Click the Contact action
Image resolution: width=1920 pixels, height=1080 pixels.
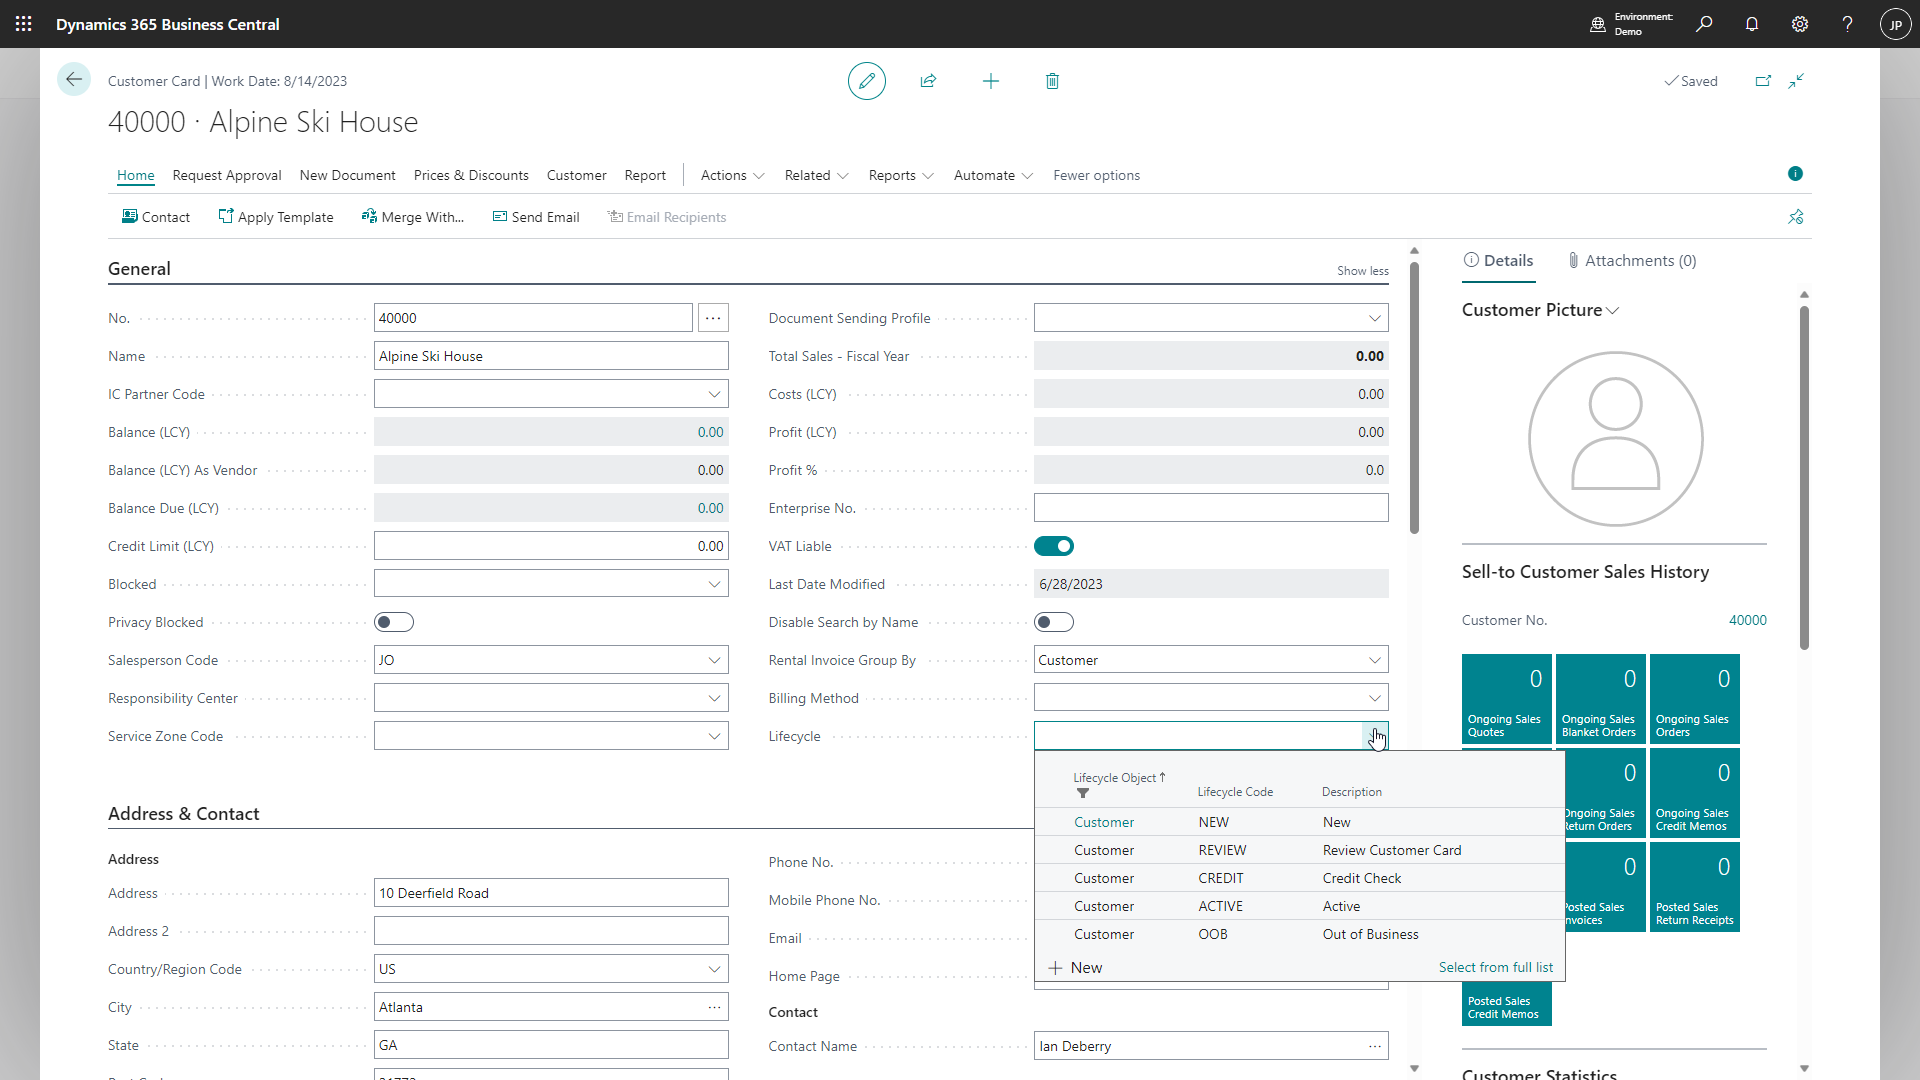[155, 217]
